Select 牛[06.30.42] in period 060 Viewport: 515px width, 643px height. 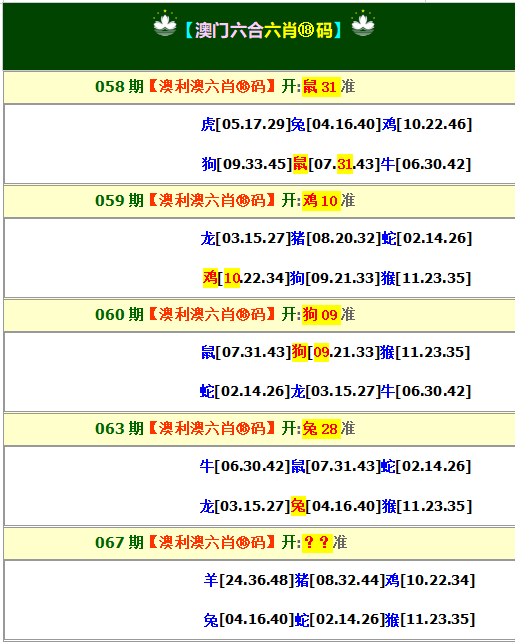click(x=426, y=391)
